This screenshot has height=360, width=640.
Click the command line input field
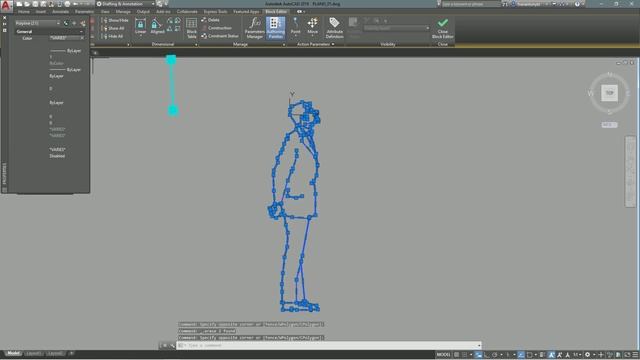click(329, 345)
